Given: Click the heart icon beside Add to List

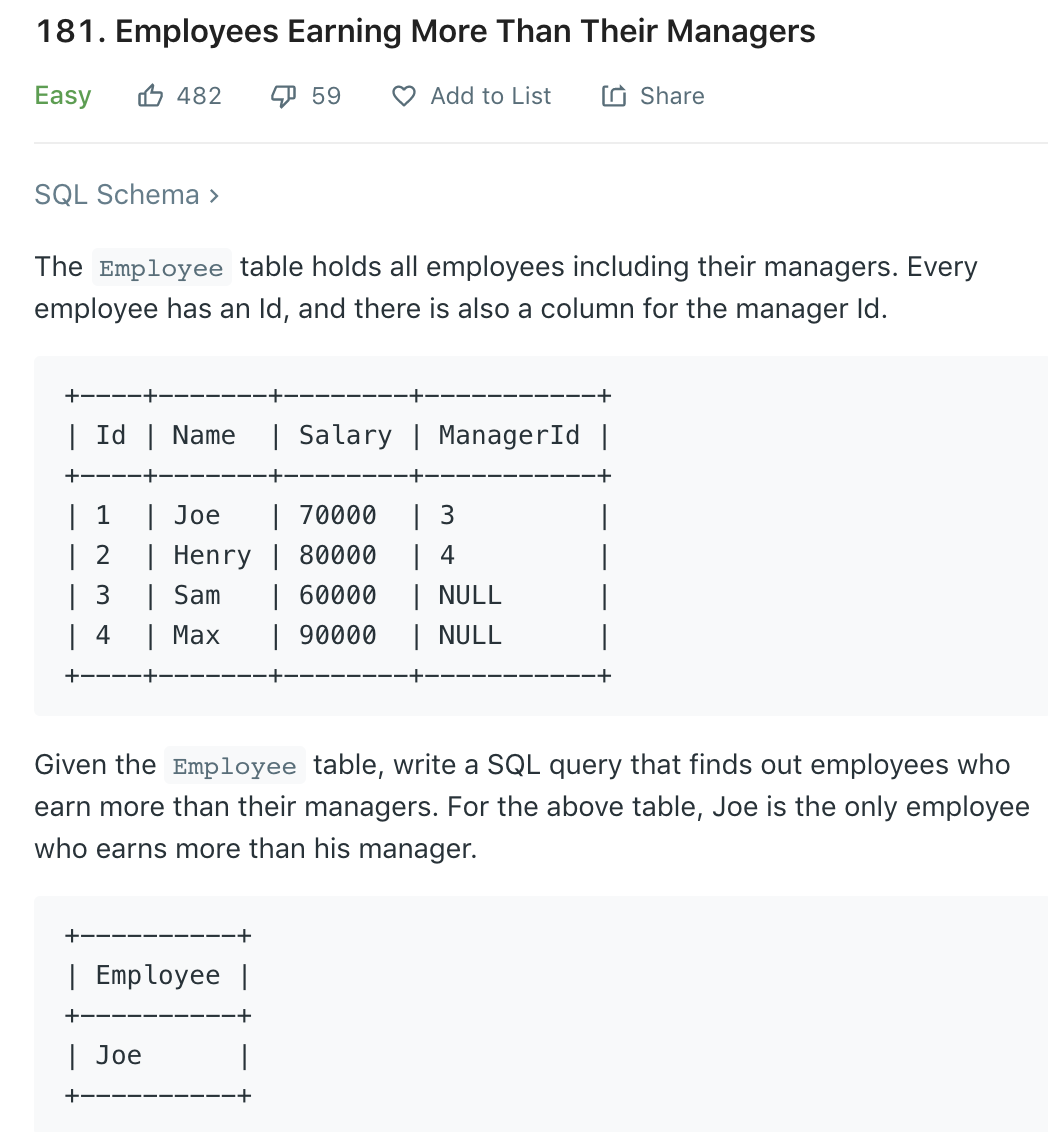Looking at the screenshot, I should click(x=403, y=96).
